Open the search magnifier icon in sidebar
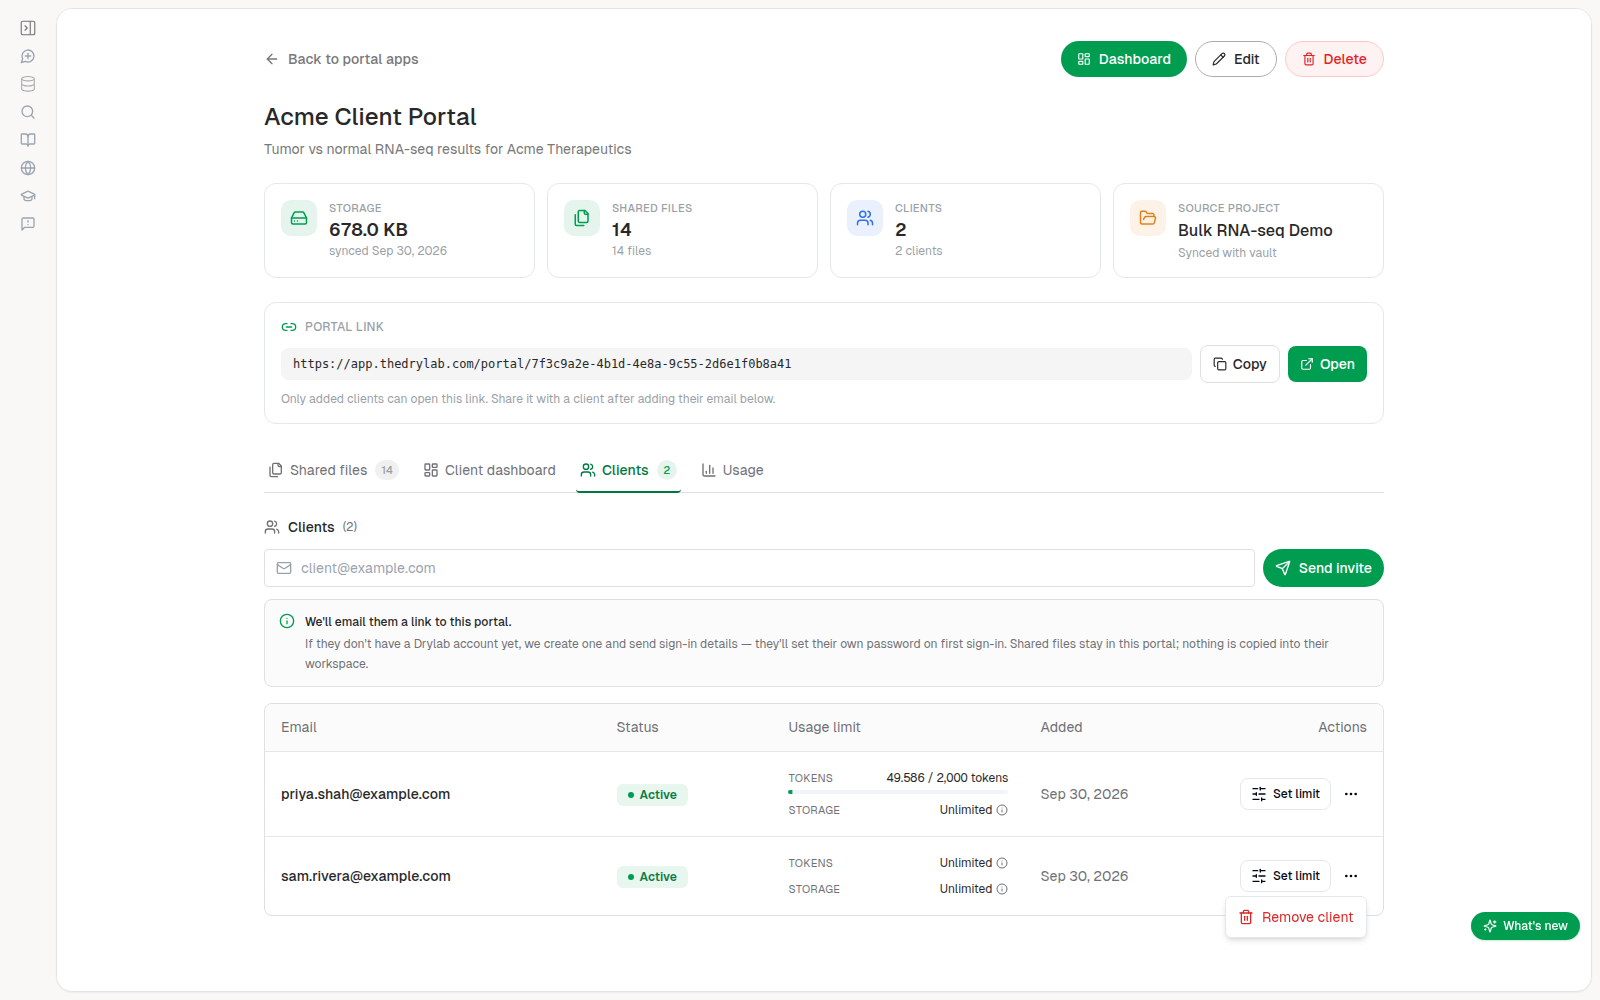The width and height of the screenshot is (1600, 1000). pyautogui.click(x=28, y=112)
